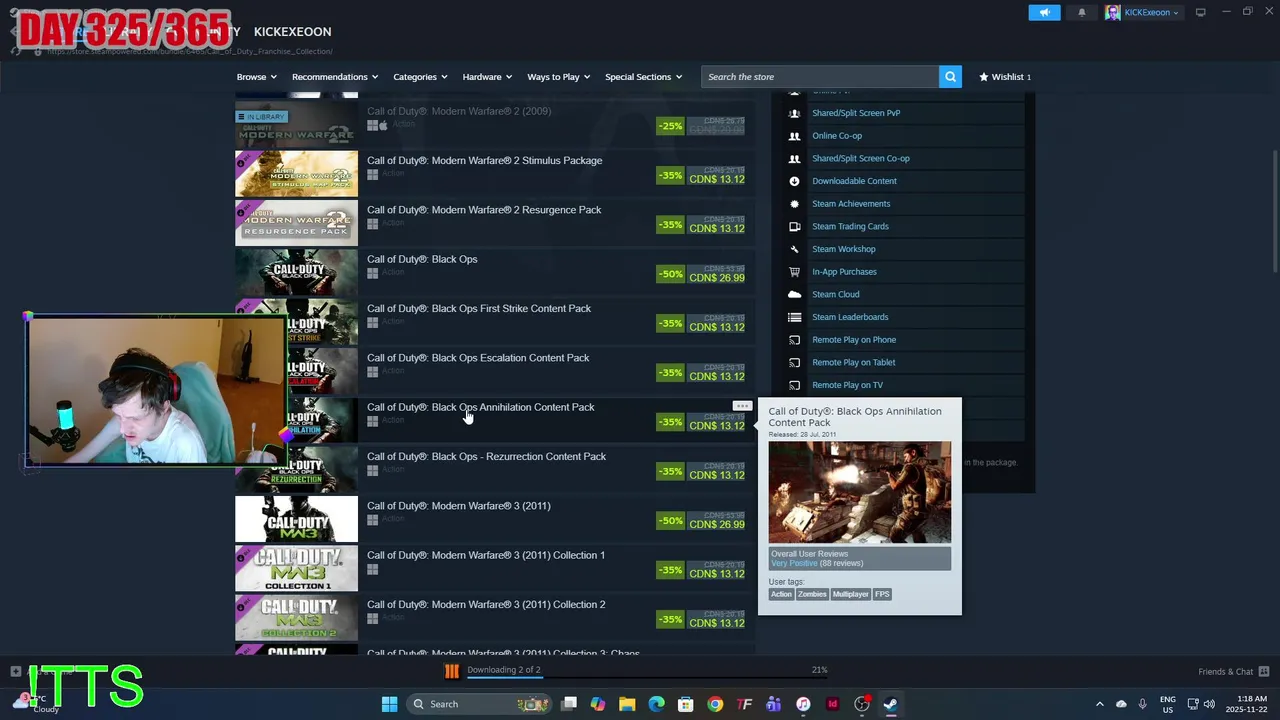Click the Steam Cloud feature link
This screenshot has height=720, width=1280.
[836, 294]
